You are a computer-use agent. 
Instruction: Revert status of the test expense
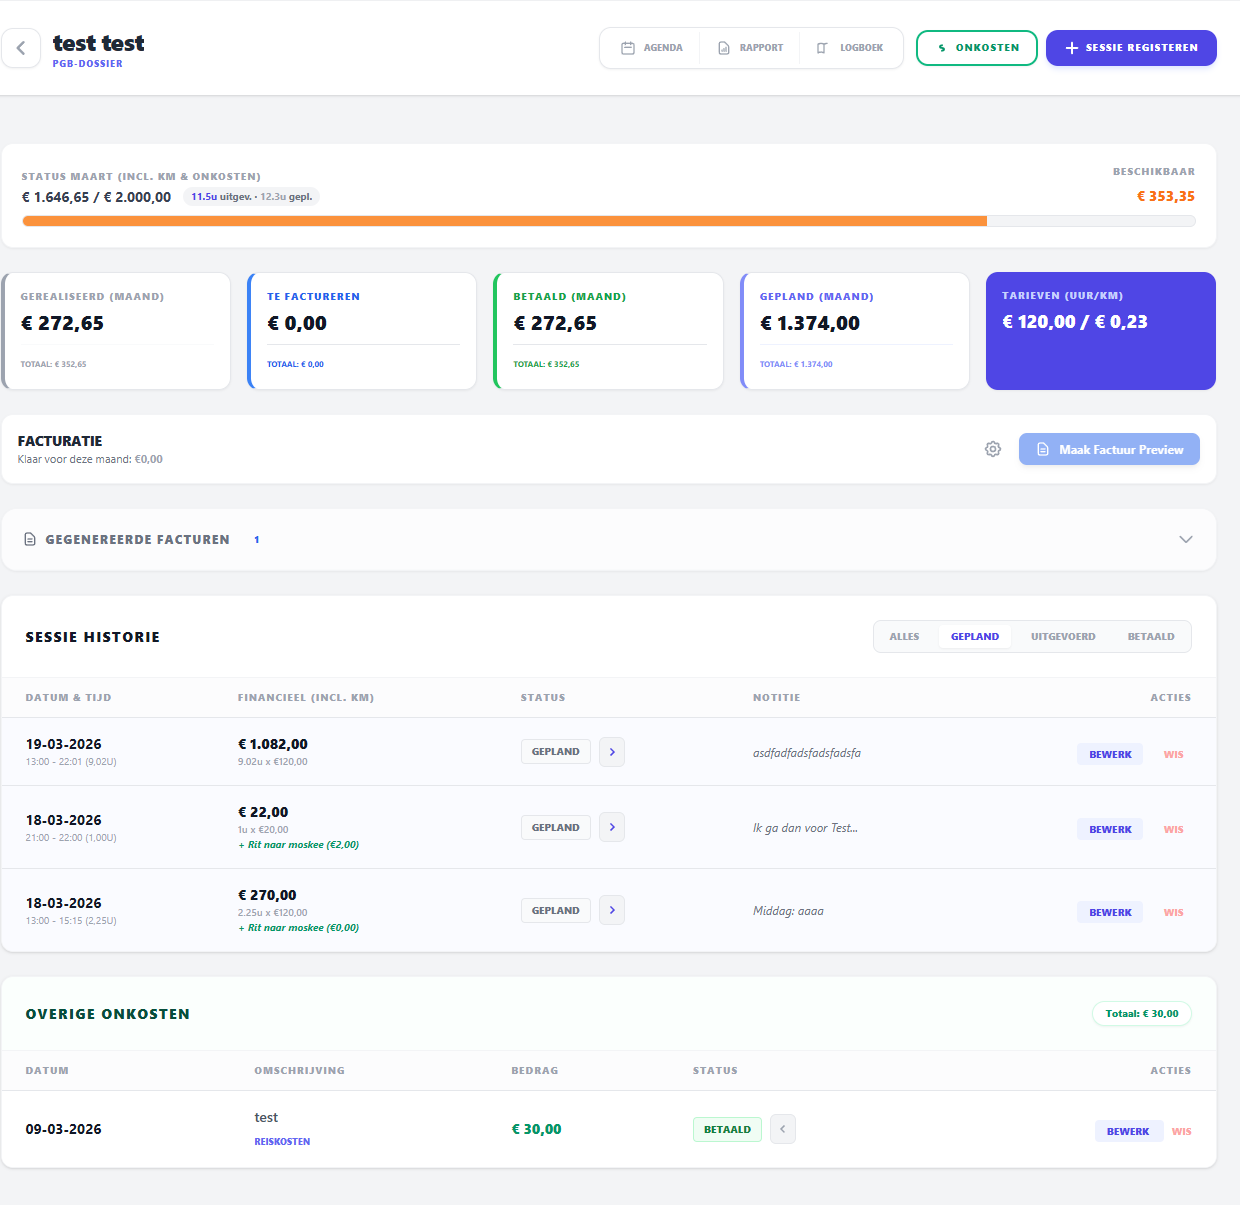783,1129
